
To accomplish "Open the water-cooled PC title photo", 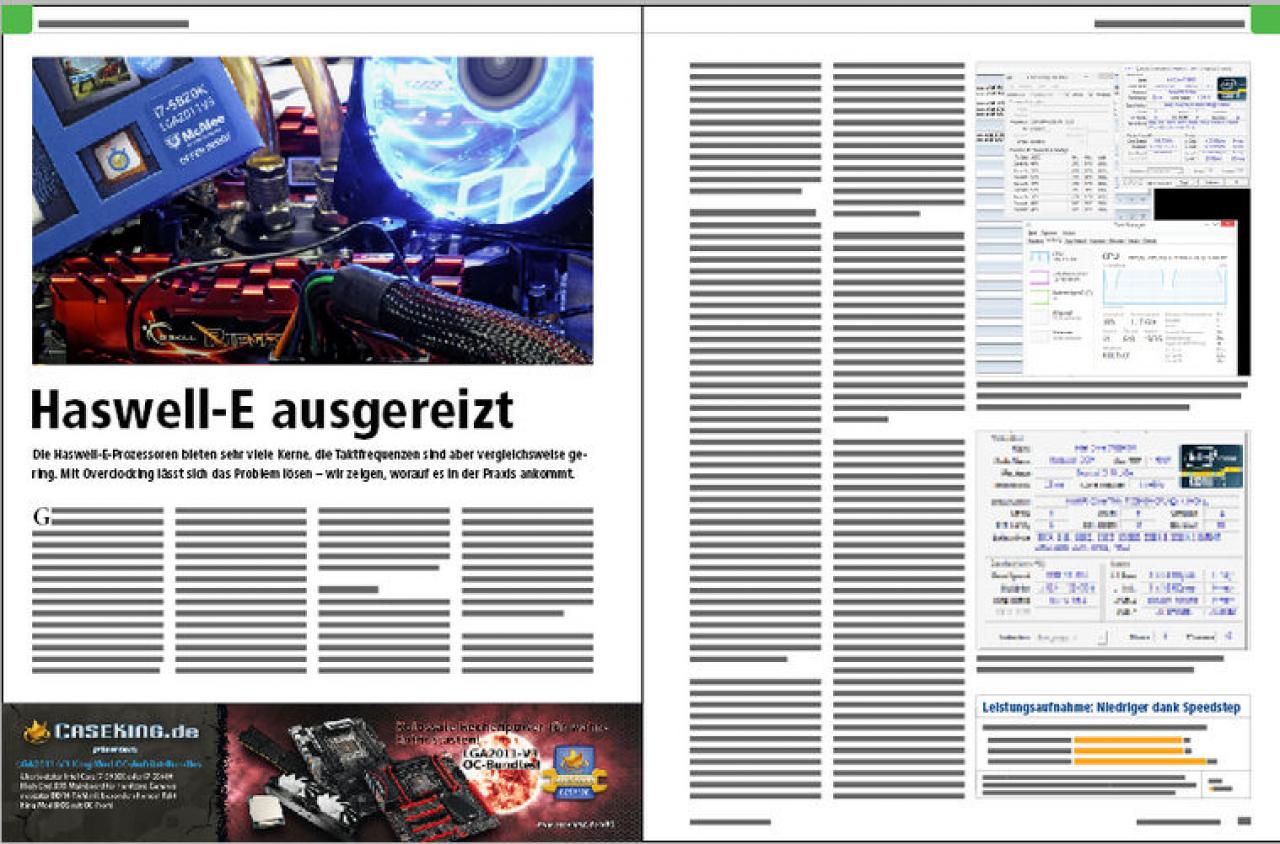I will tap(312, 210).
